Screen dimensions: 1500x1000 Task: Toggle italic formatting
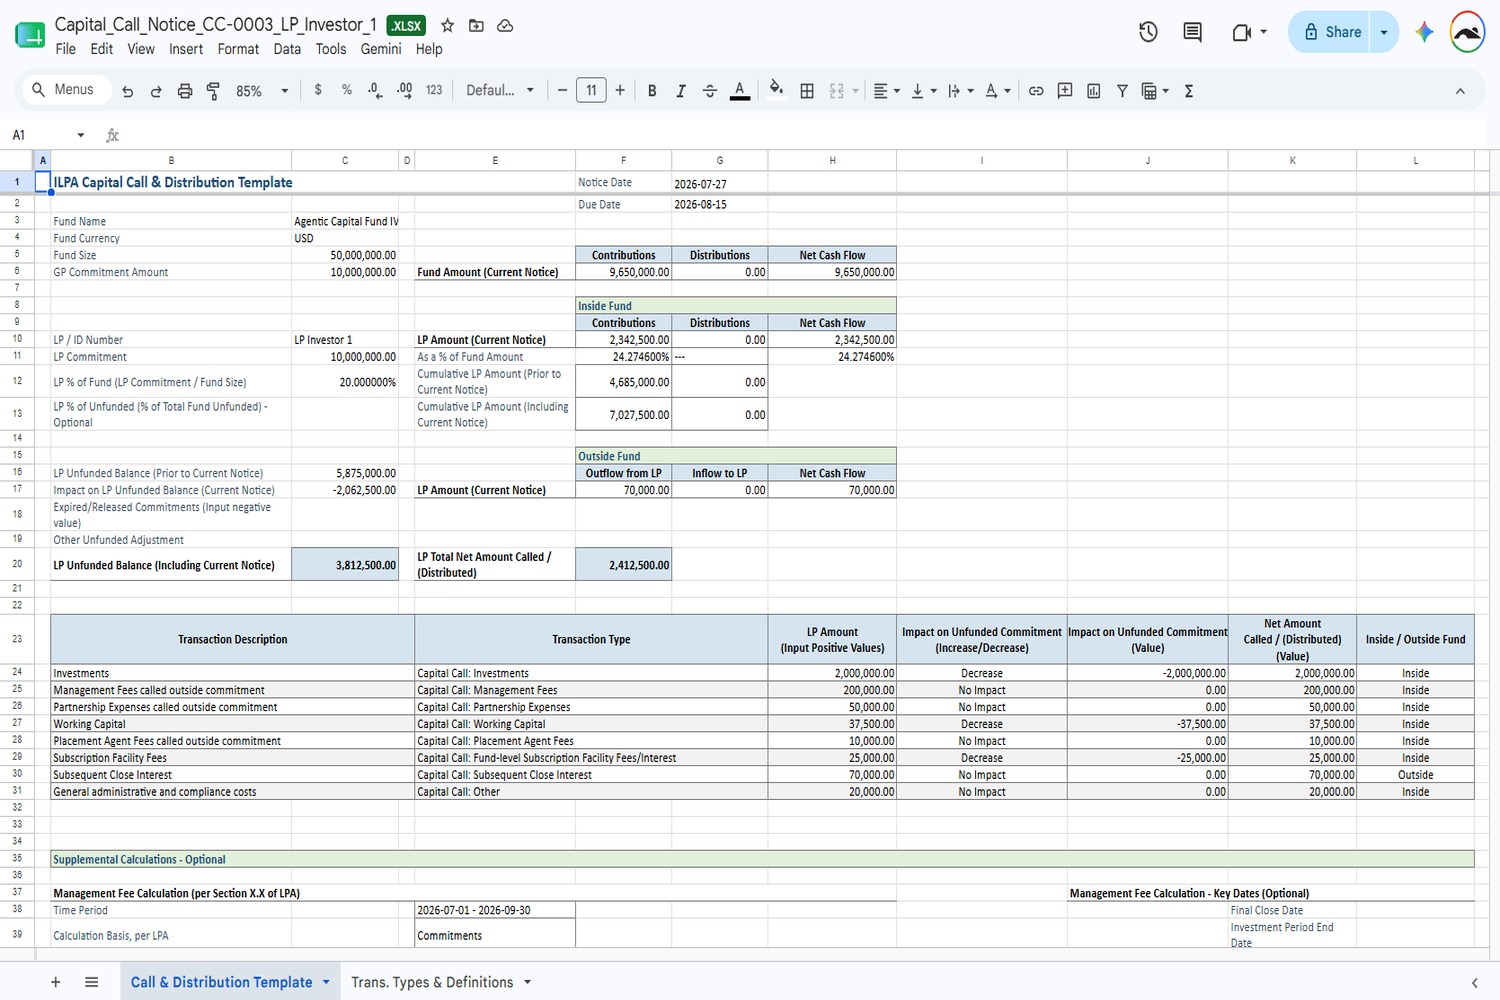pos(681,91)
